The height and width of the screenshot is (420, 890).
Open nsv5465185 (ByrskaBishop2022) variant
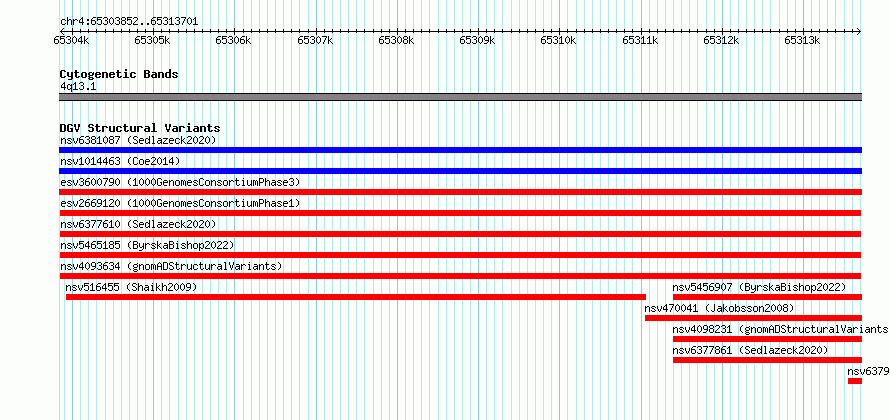pyautogui.click(x=147, y=245)
